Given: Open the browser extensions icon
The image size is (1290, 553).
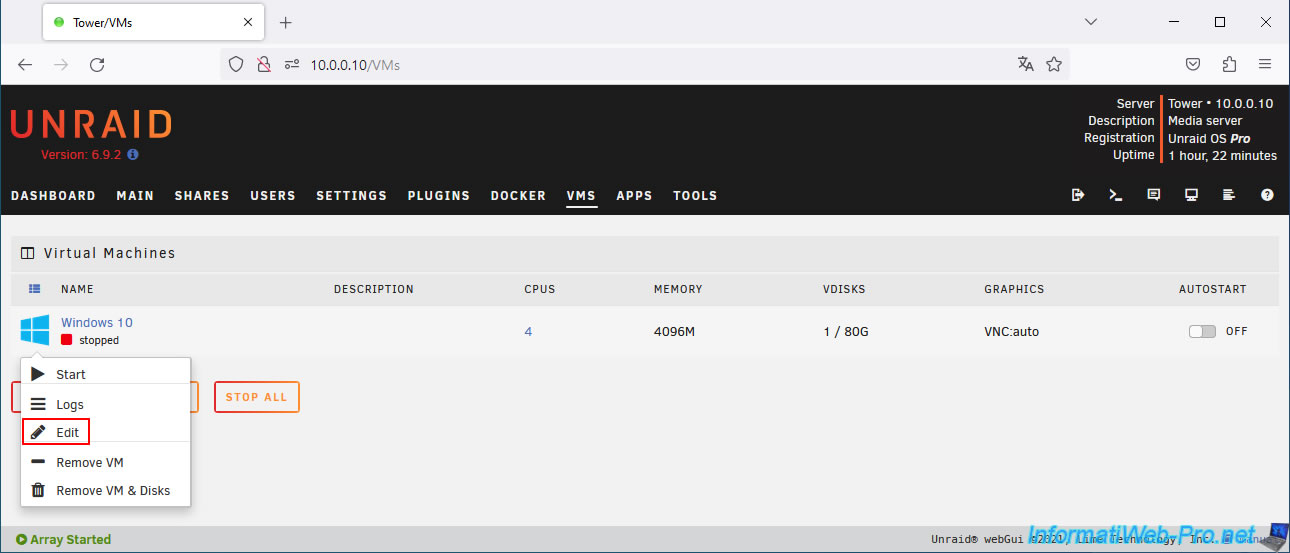Looking at the screenshot, I should click(x=1229, y=64).
